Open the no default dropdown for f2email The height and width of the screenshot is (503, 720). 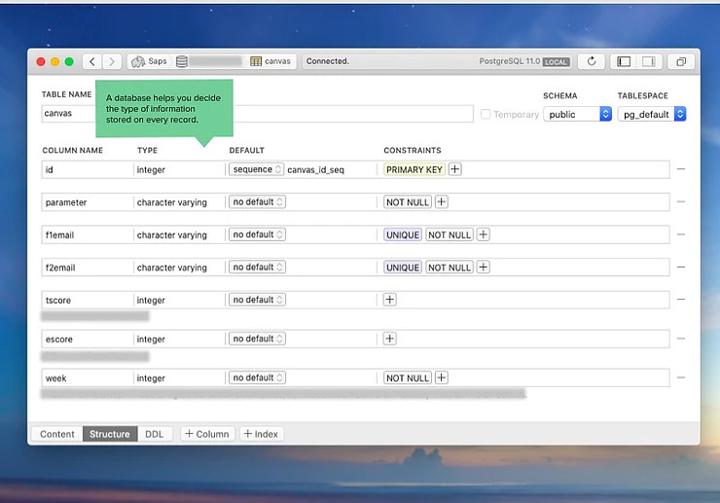[x=257, y=267]
